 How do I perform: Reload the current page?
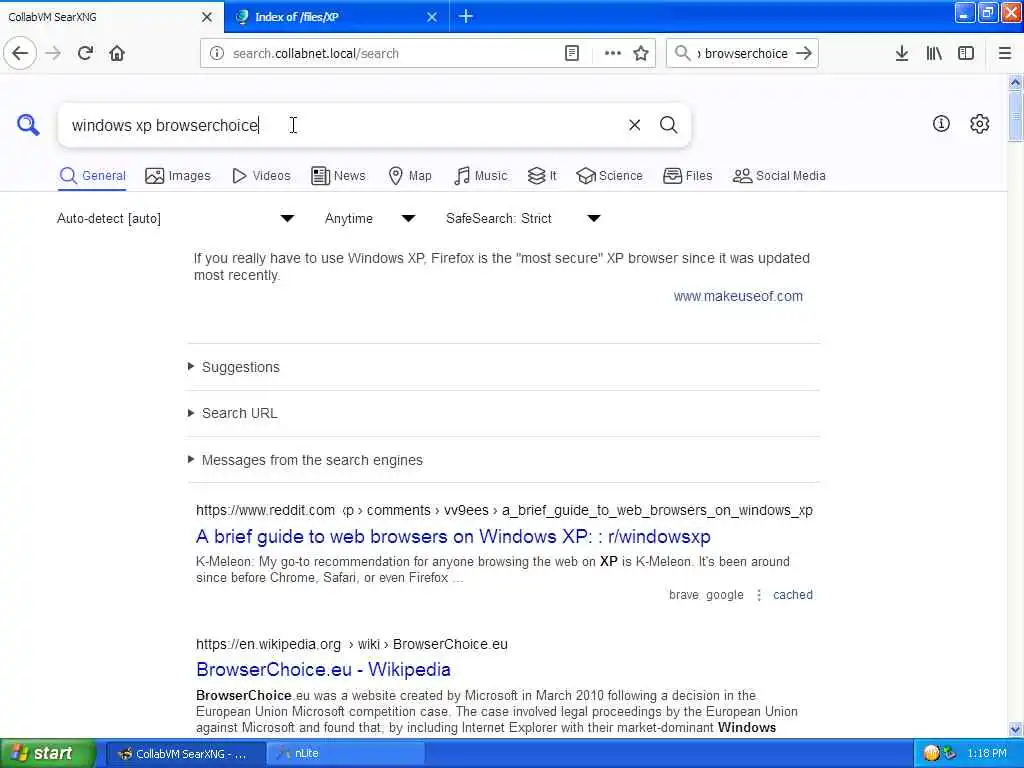(x=85, y=53)
